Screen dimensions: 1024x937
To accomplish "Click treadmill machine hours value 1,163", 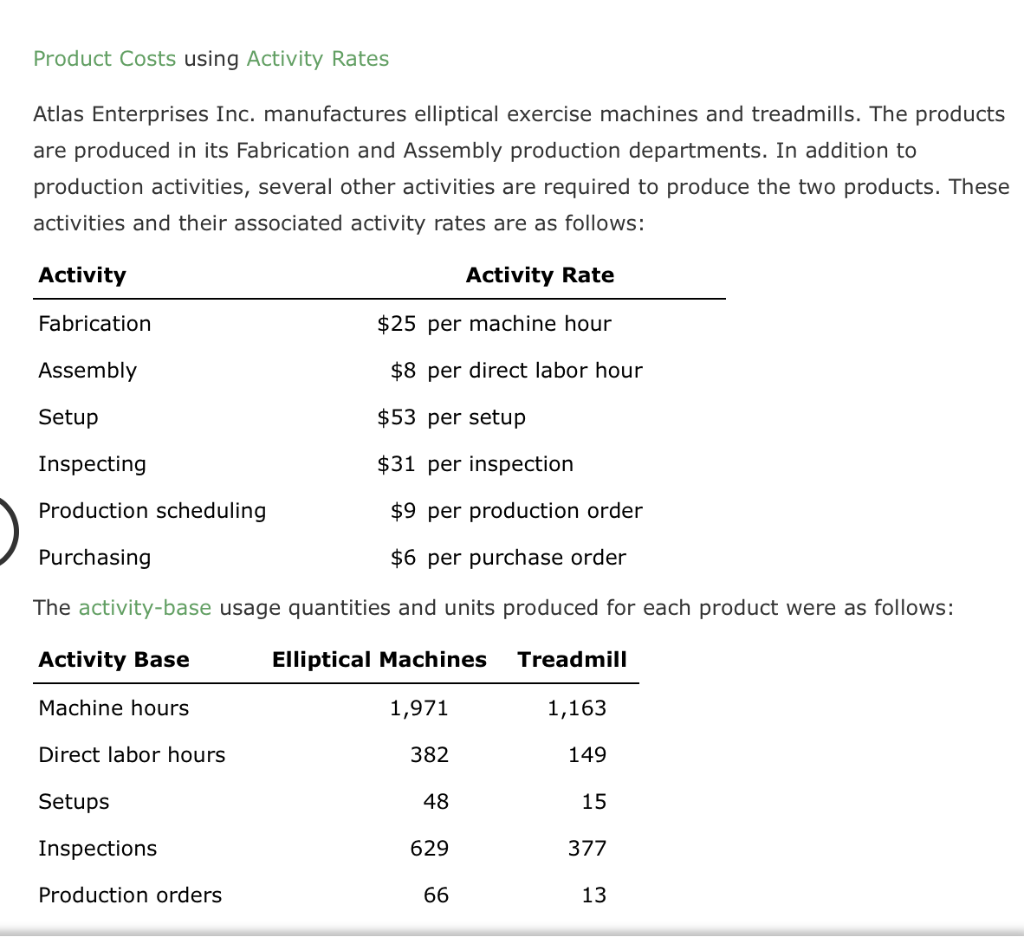I will (576, 708).
